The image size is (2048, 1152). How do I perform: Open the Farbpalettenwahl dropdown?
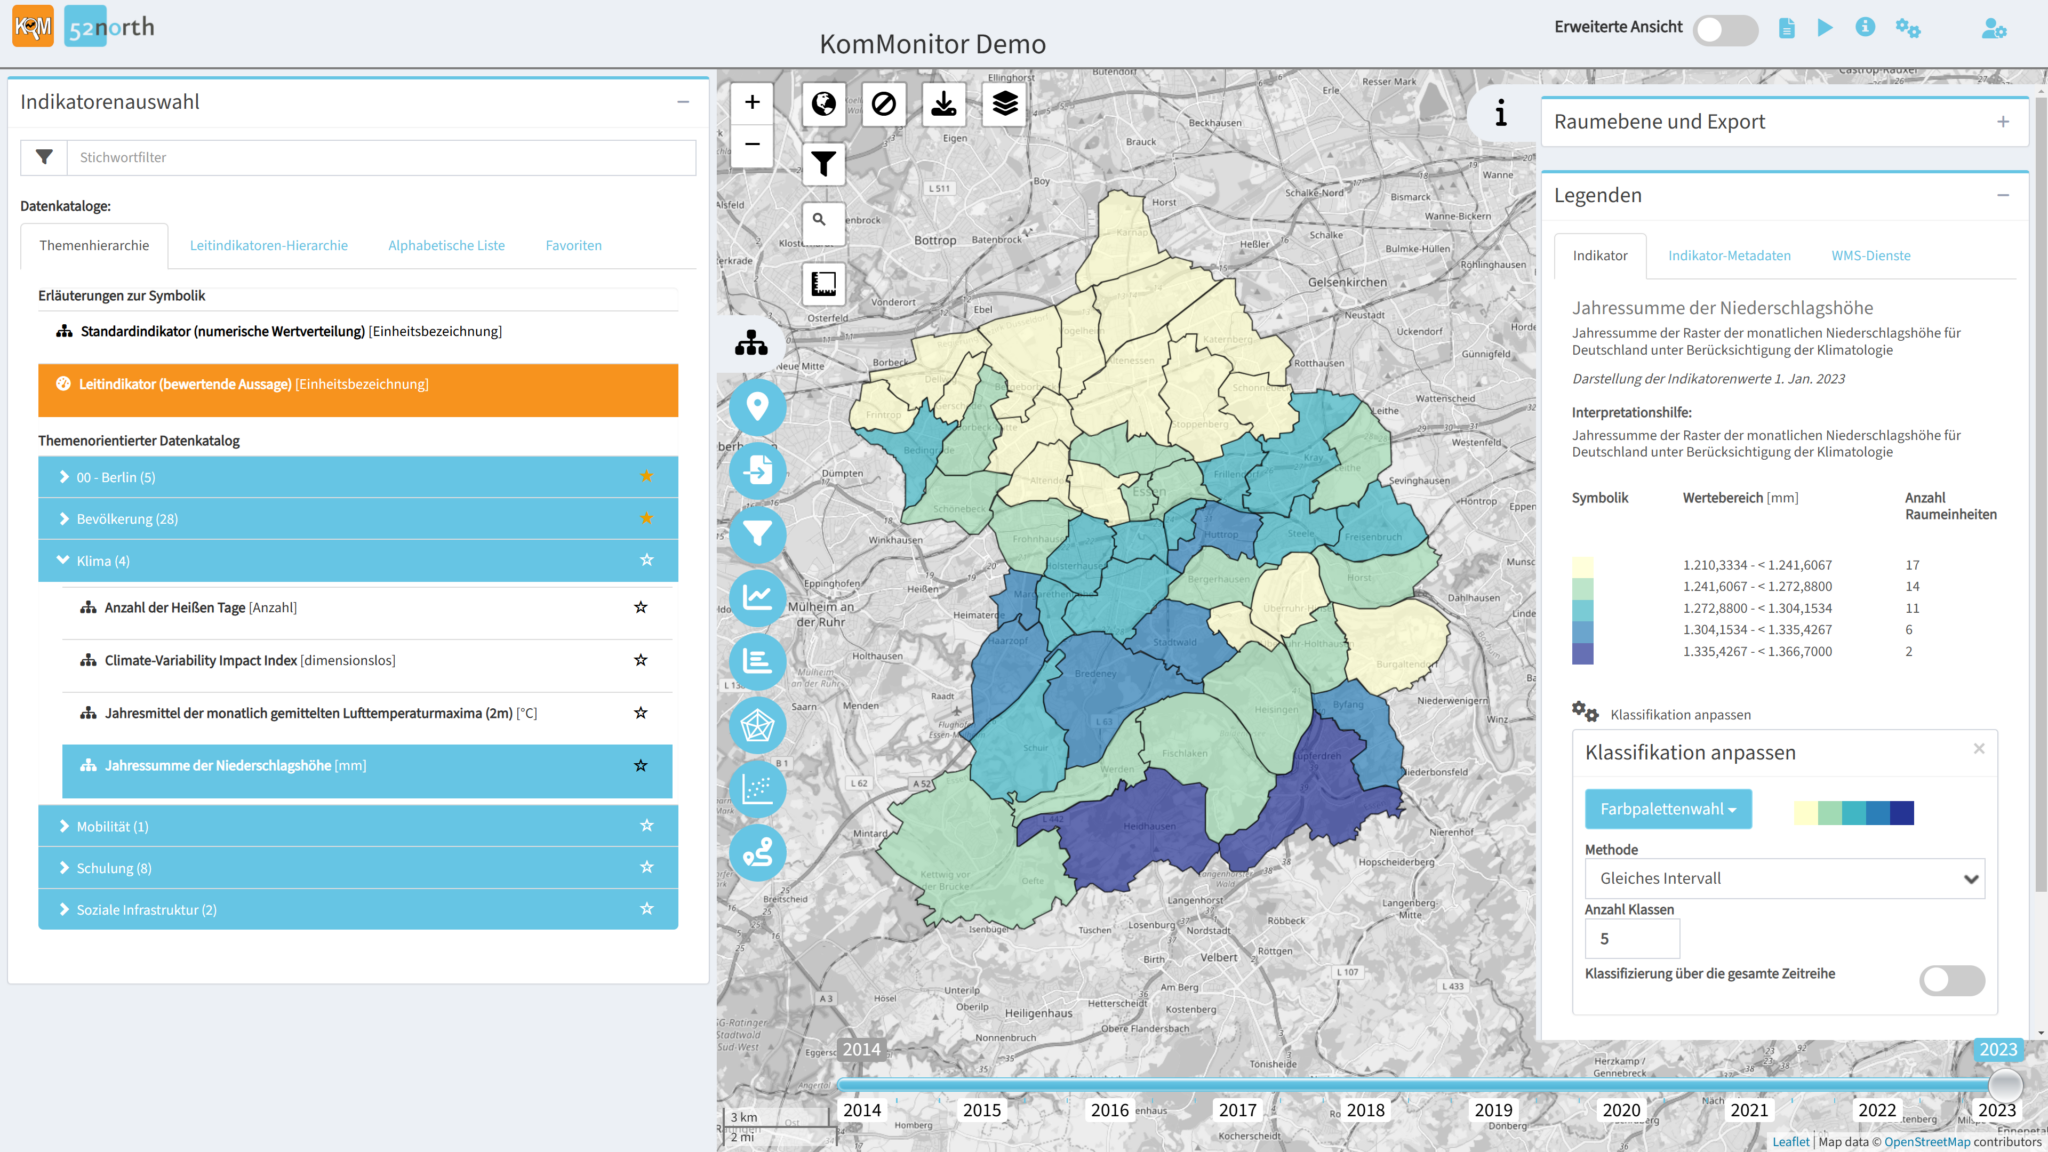click(1668, 809)
